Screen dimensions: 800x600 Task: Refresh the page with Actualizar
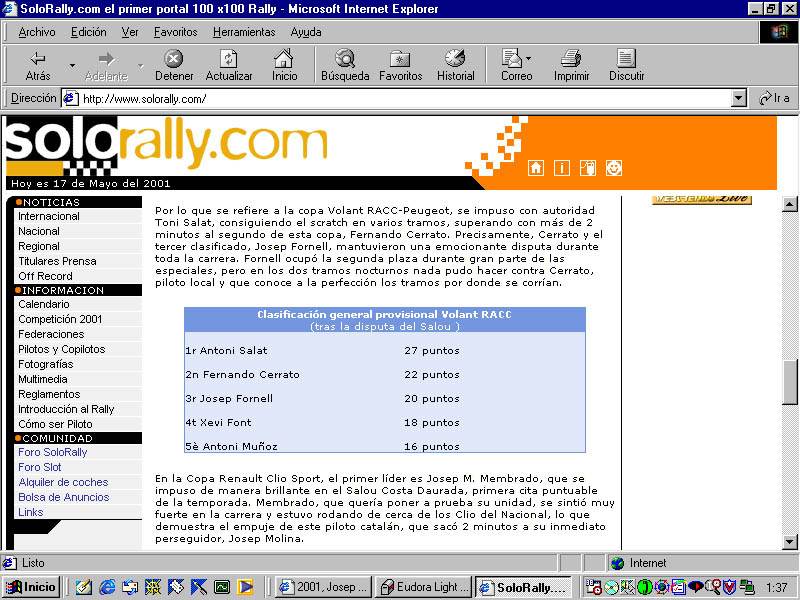click(229, 65)
